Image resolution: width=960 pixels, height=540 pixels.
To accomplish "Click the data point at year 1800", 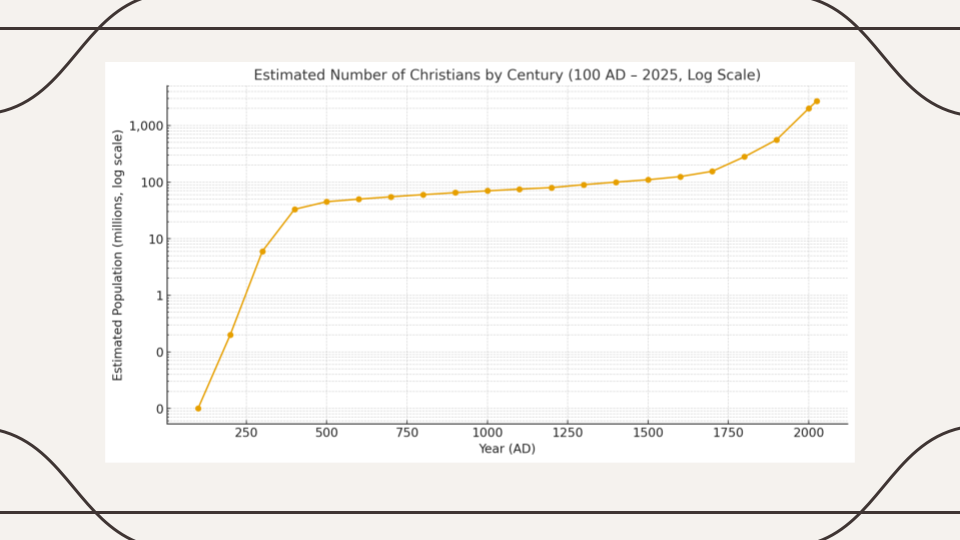I will tap(744, 157).
